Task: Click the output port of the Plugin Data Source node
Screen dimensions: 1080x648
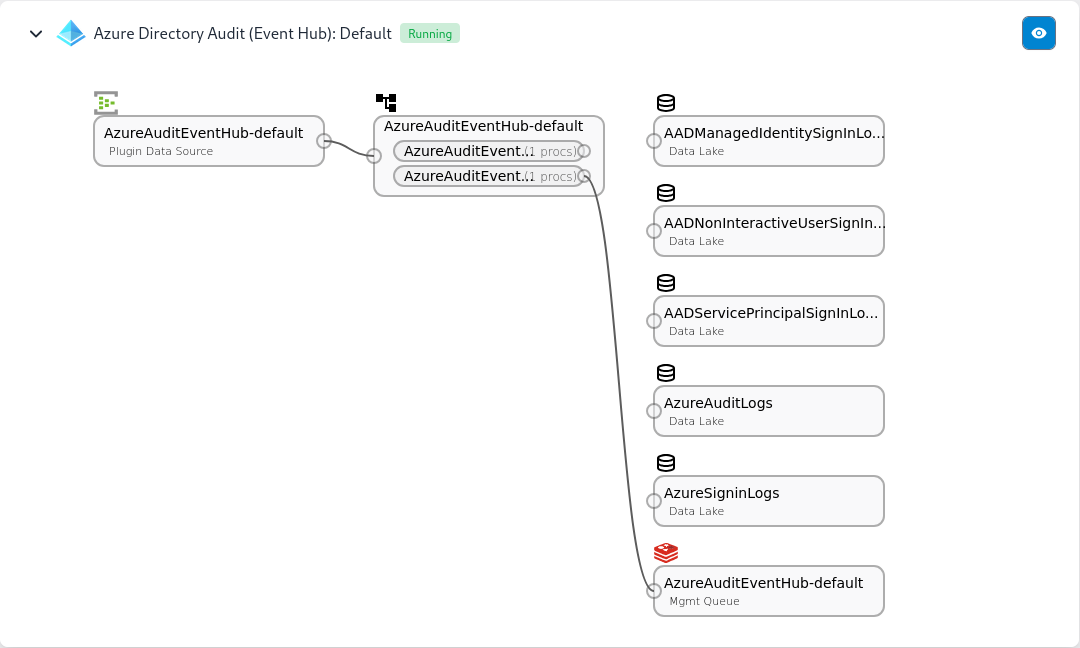Action: [x=324, y=141]
